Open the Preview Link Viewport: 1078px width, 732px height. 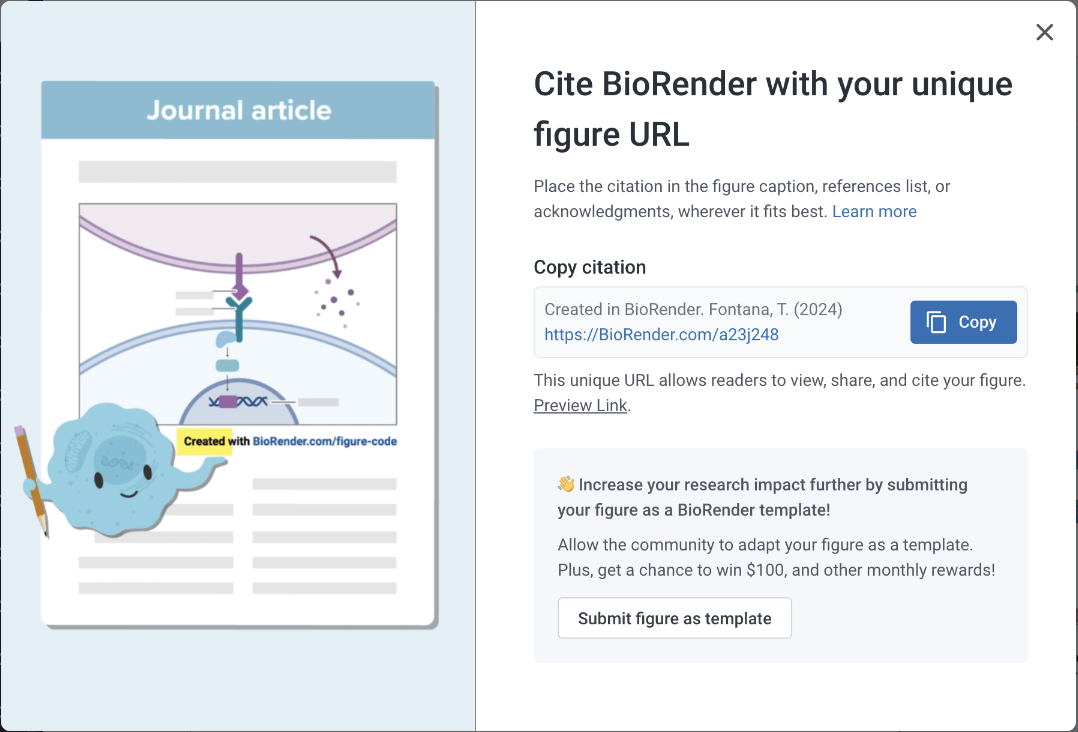tap(580, 406)
